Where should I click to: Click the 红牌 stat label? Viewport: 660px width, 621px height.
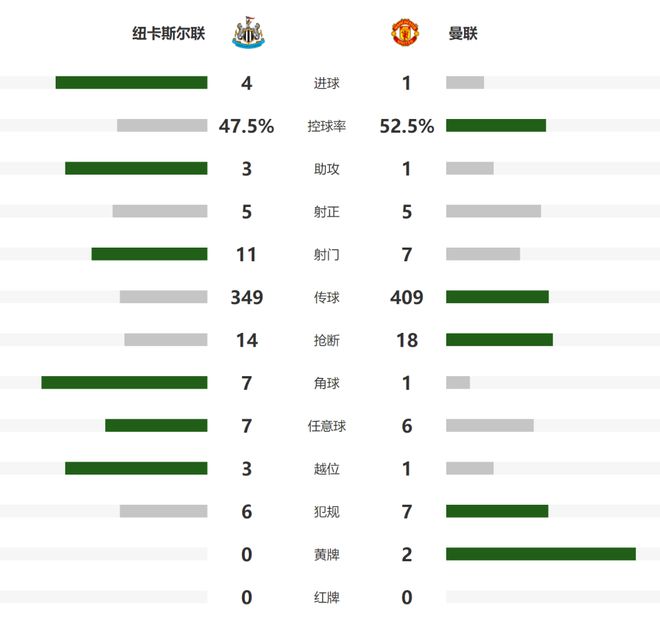click(x=326, y=597)
